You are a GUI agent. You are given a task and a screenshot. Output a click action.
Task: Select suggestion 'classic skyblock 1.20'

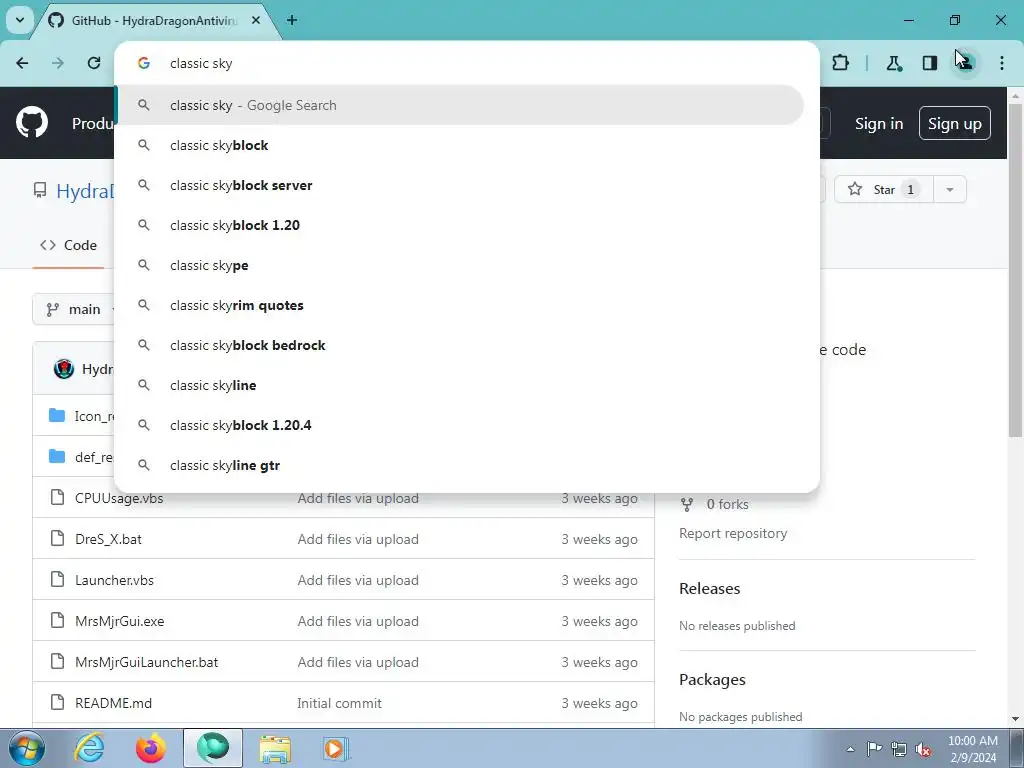[x=460, y=225]
